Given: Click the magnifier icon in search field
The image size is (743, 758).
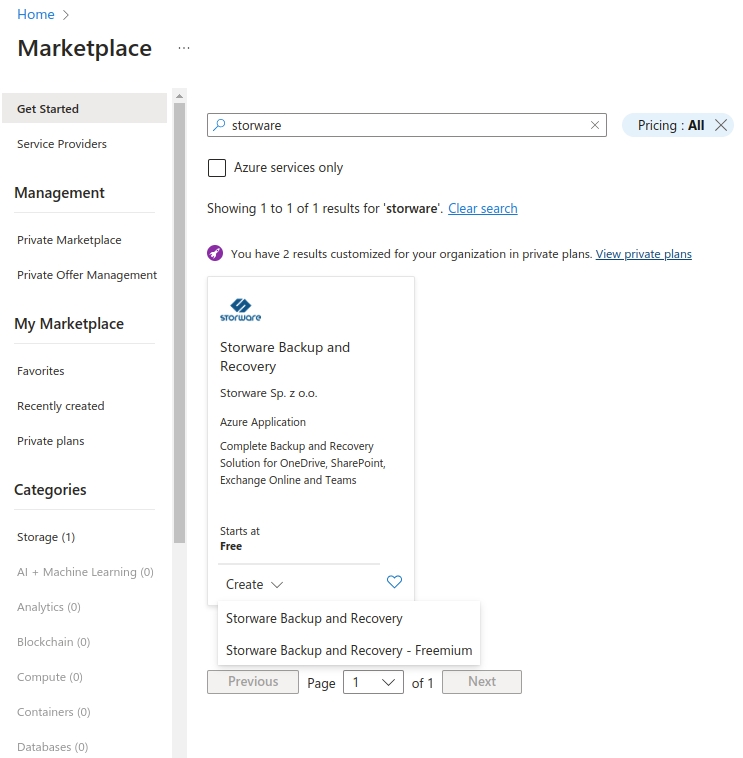Looking at the screenshot, I should [x=220, y=125].
